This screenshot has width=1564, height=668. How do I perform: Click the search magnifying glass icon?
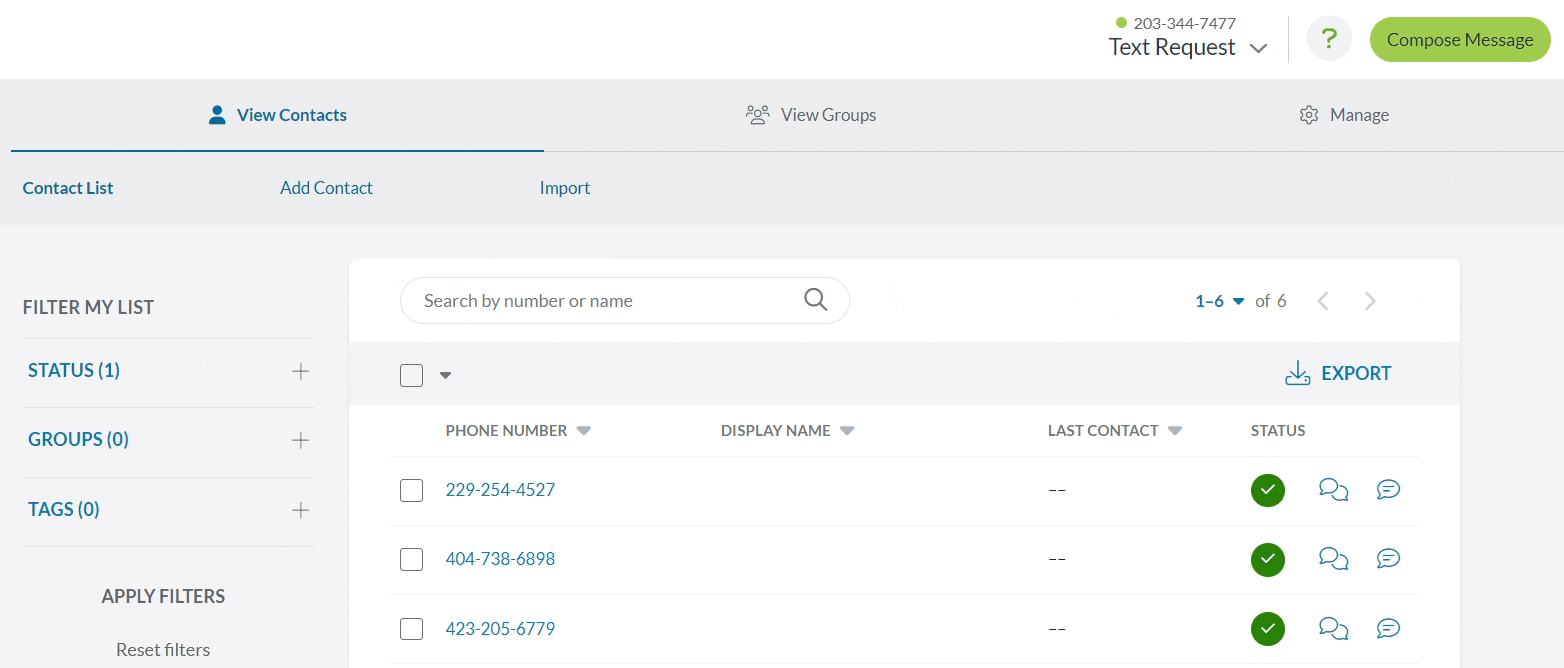(815, 300)
